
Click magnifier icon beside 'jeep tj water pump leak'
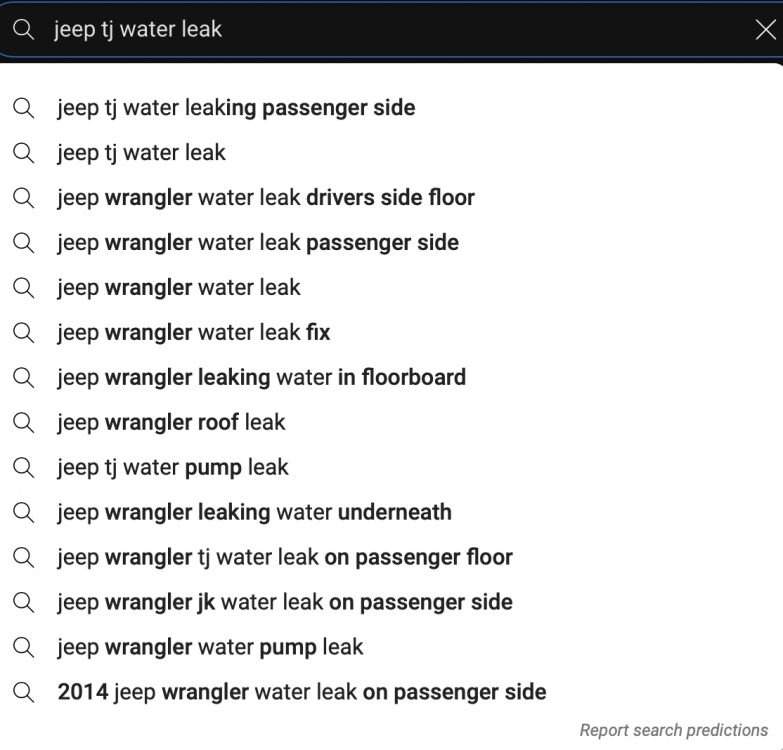23,467
